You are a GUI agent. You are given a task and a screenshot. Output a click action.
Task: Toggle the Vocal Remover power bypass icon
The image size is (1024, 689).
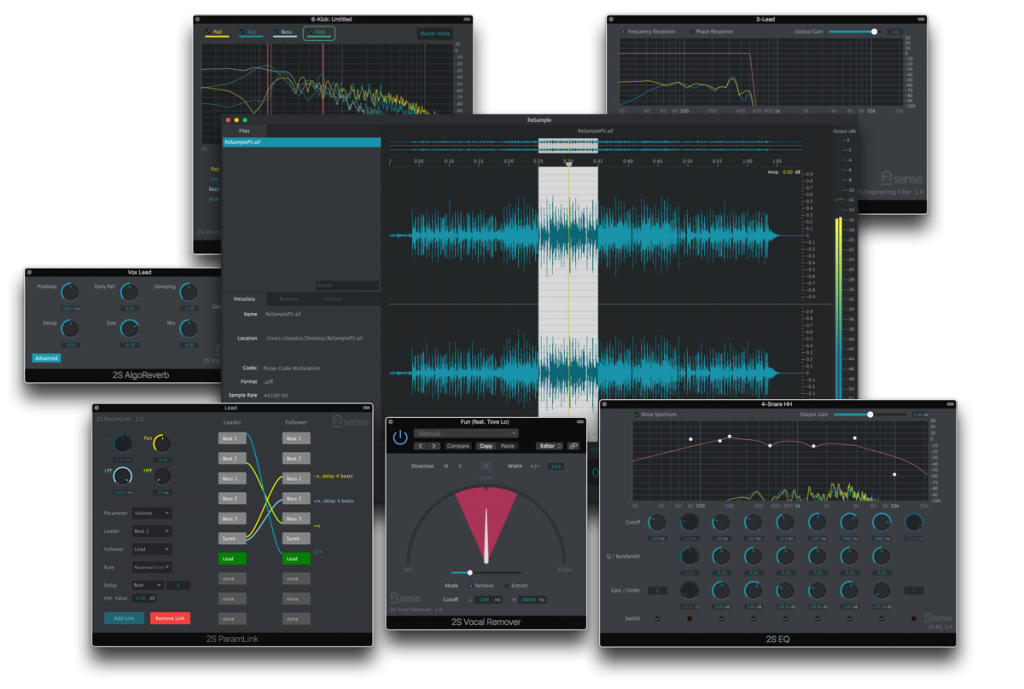coord(400,438)
